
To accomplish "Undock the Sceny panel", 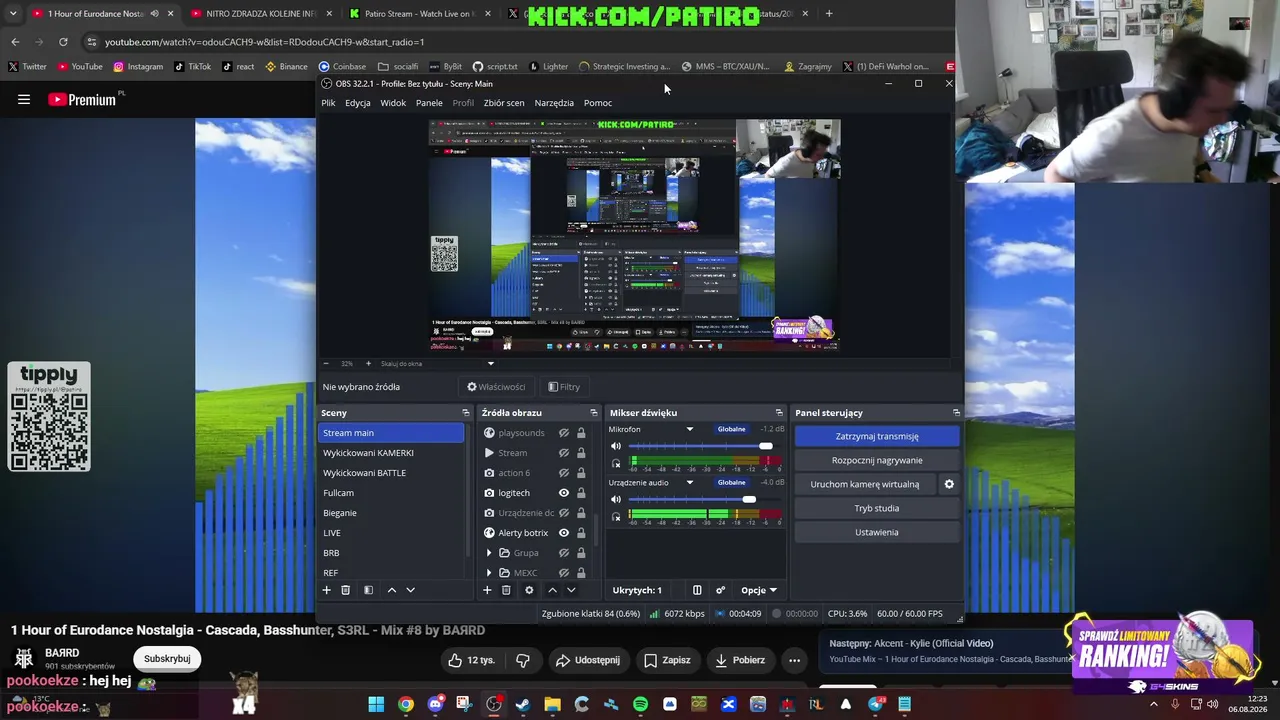I will click(465, 413).
